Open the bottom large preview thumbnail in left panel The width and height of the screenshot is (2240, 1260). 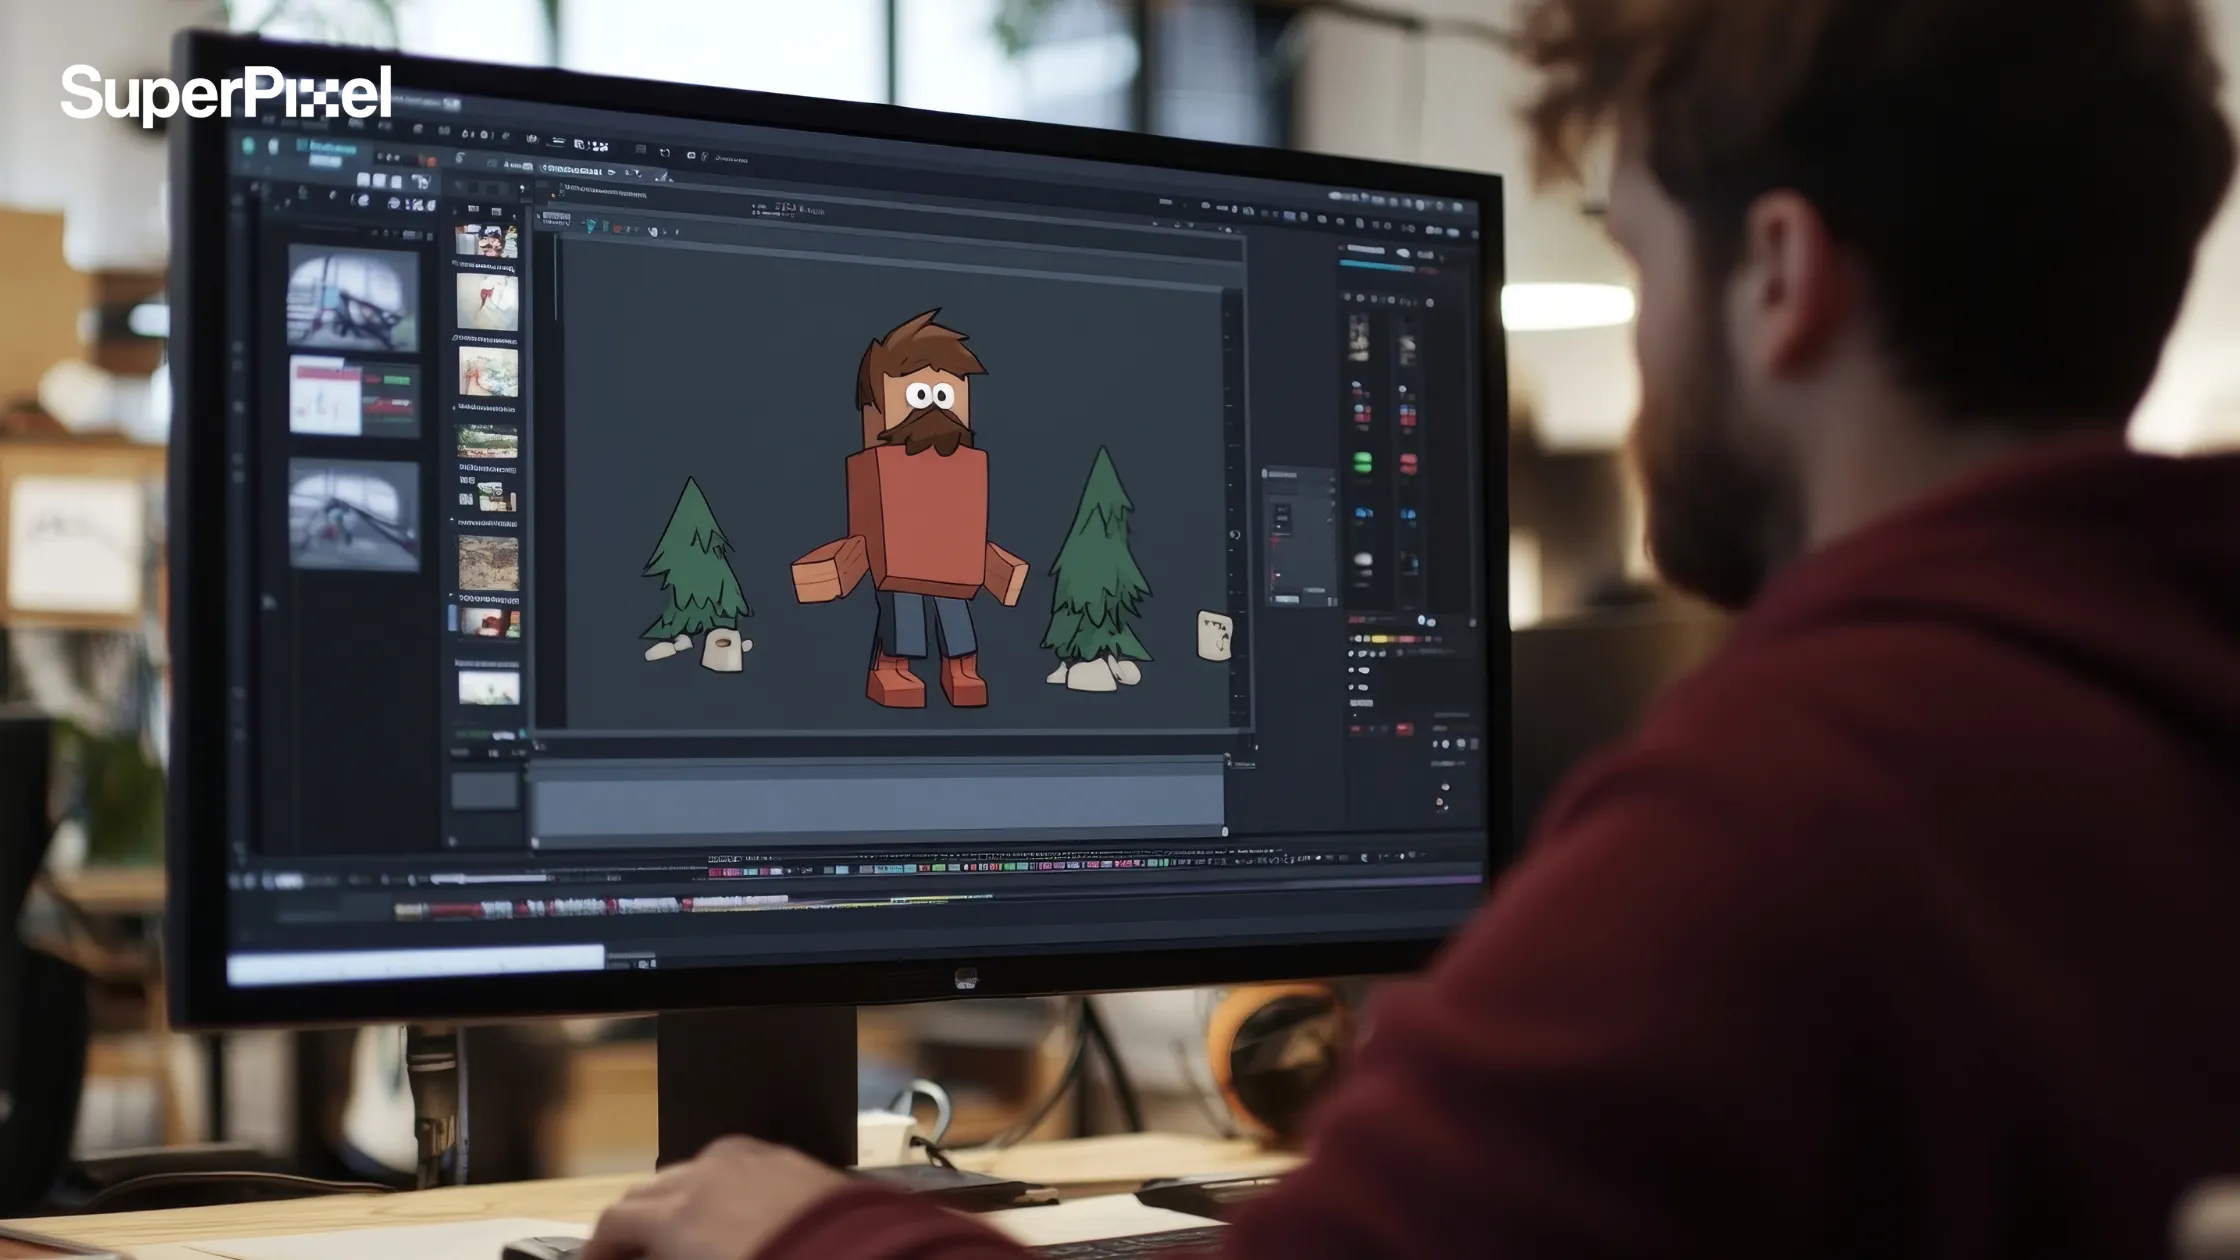point(354,515)
